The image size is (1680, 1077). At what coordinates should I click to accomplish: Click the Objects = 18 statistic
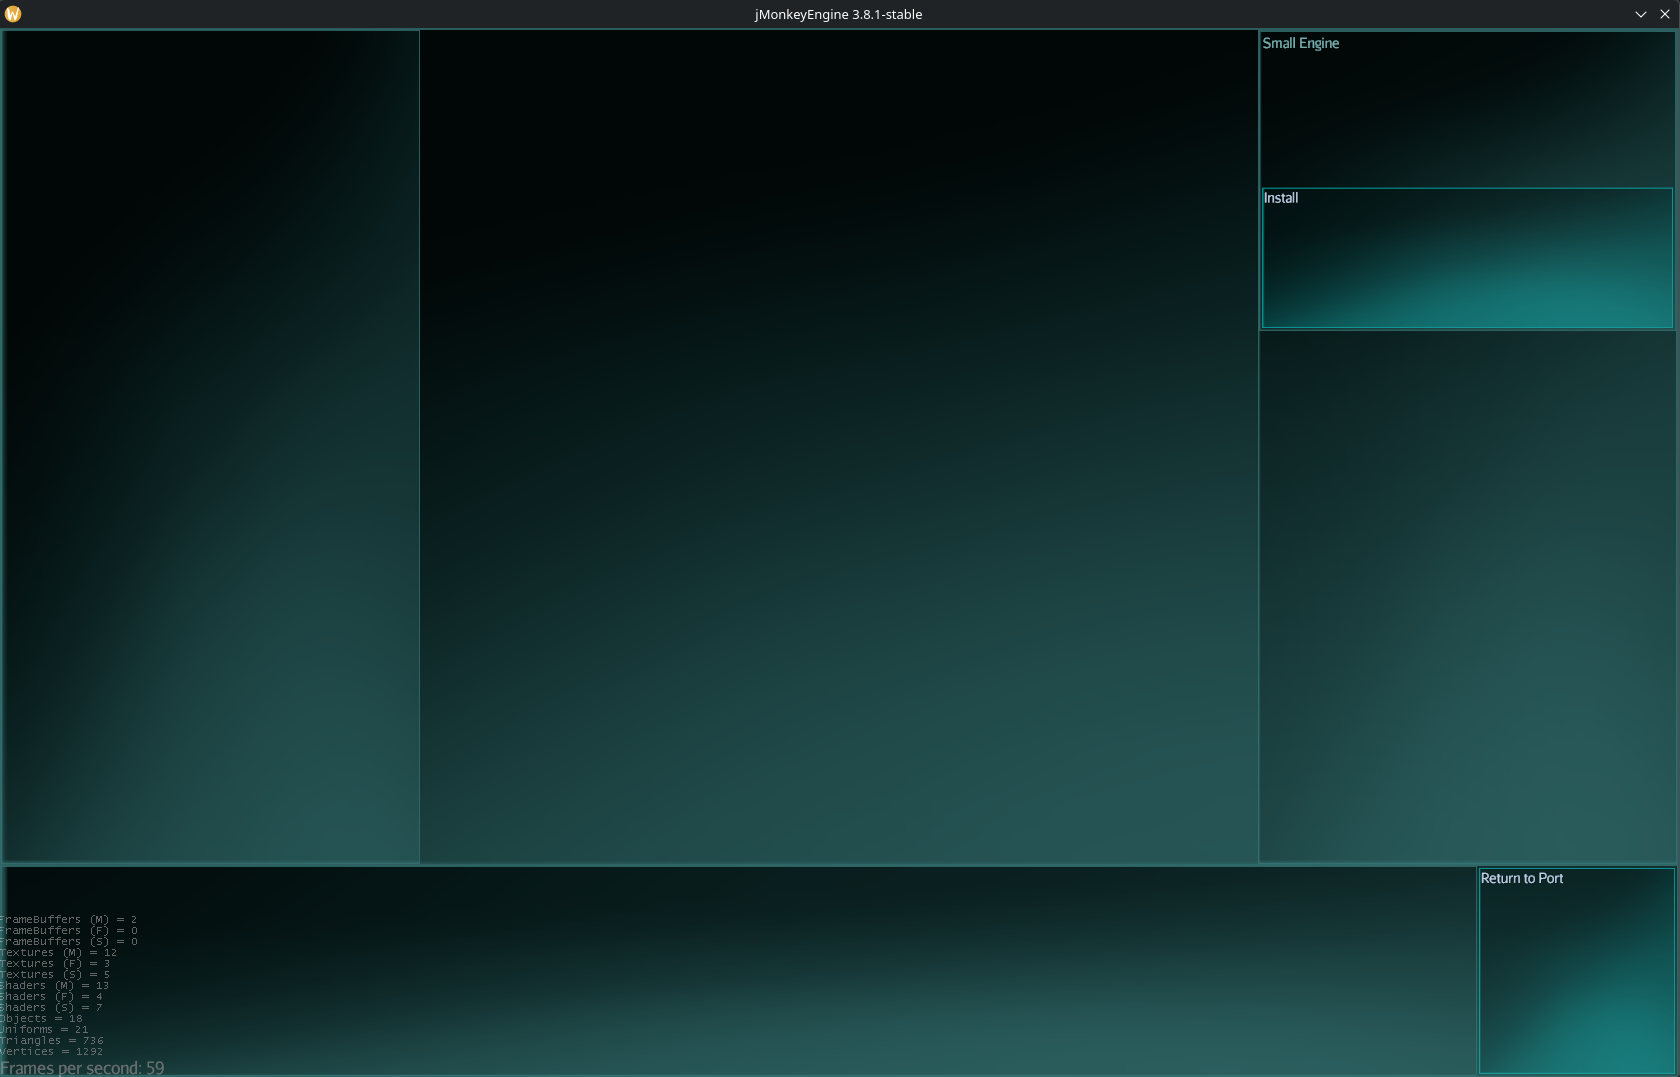point(41,1018)
